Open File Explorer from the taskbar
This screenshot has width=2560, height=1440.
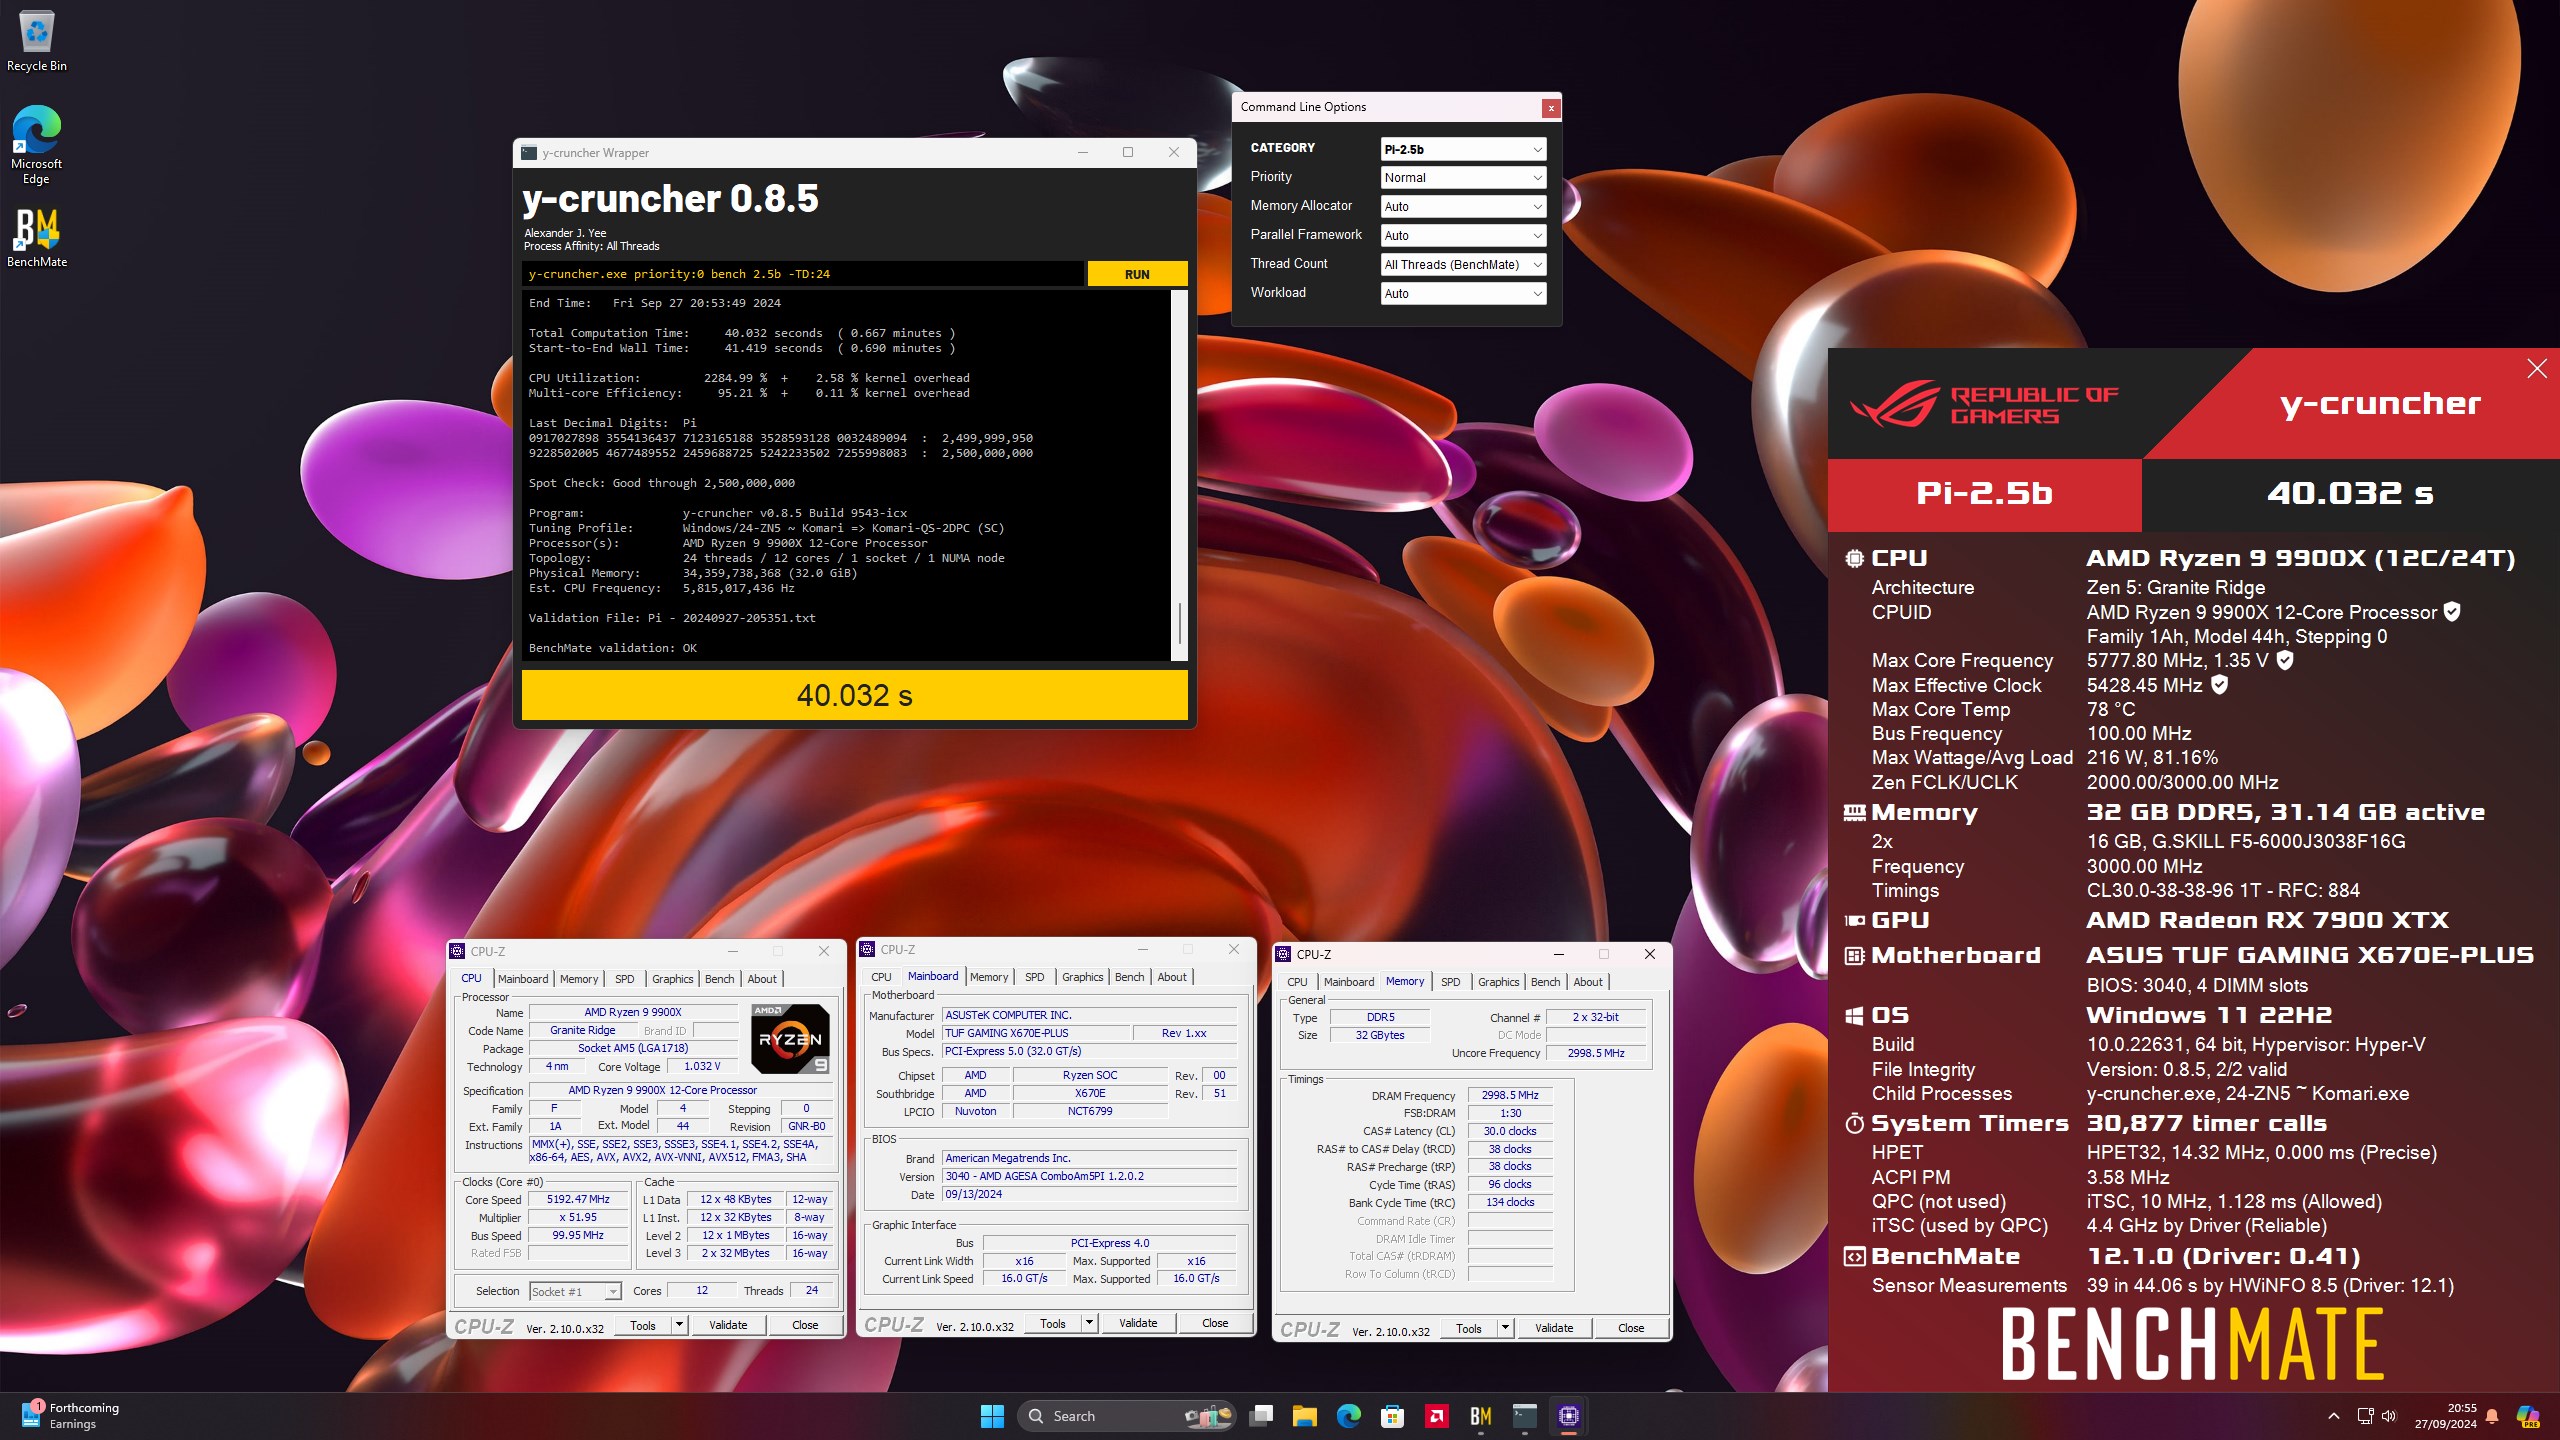pos(1305,1416)
